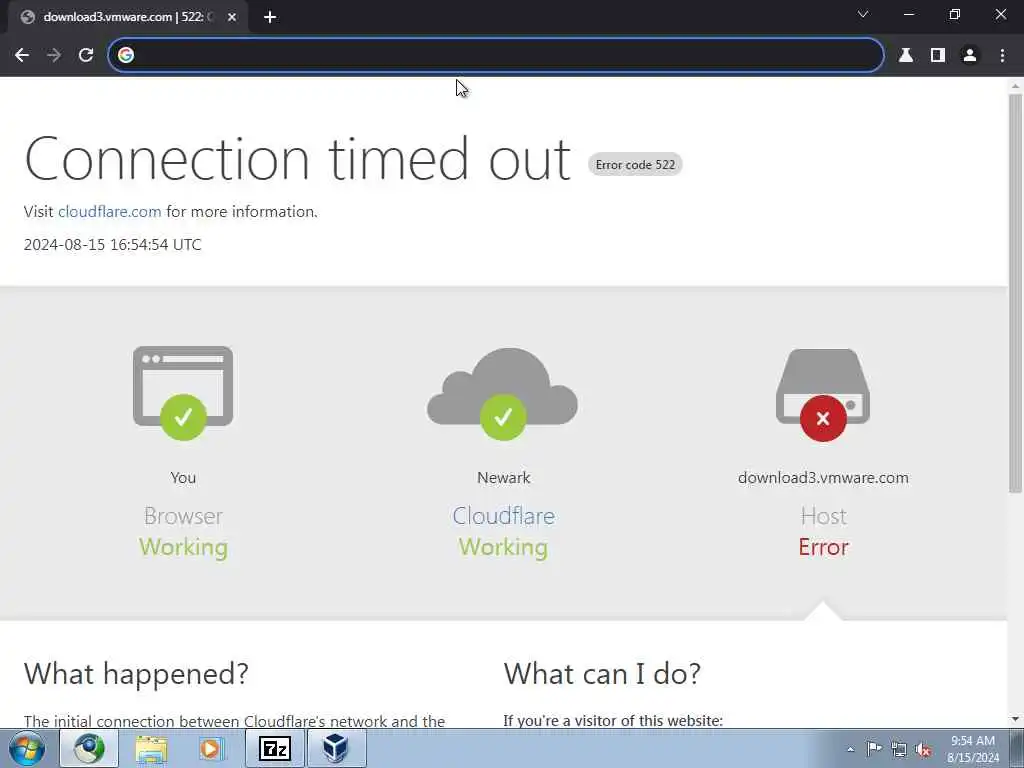Click the Error code 522 badge

click(635, 165)
